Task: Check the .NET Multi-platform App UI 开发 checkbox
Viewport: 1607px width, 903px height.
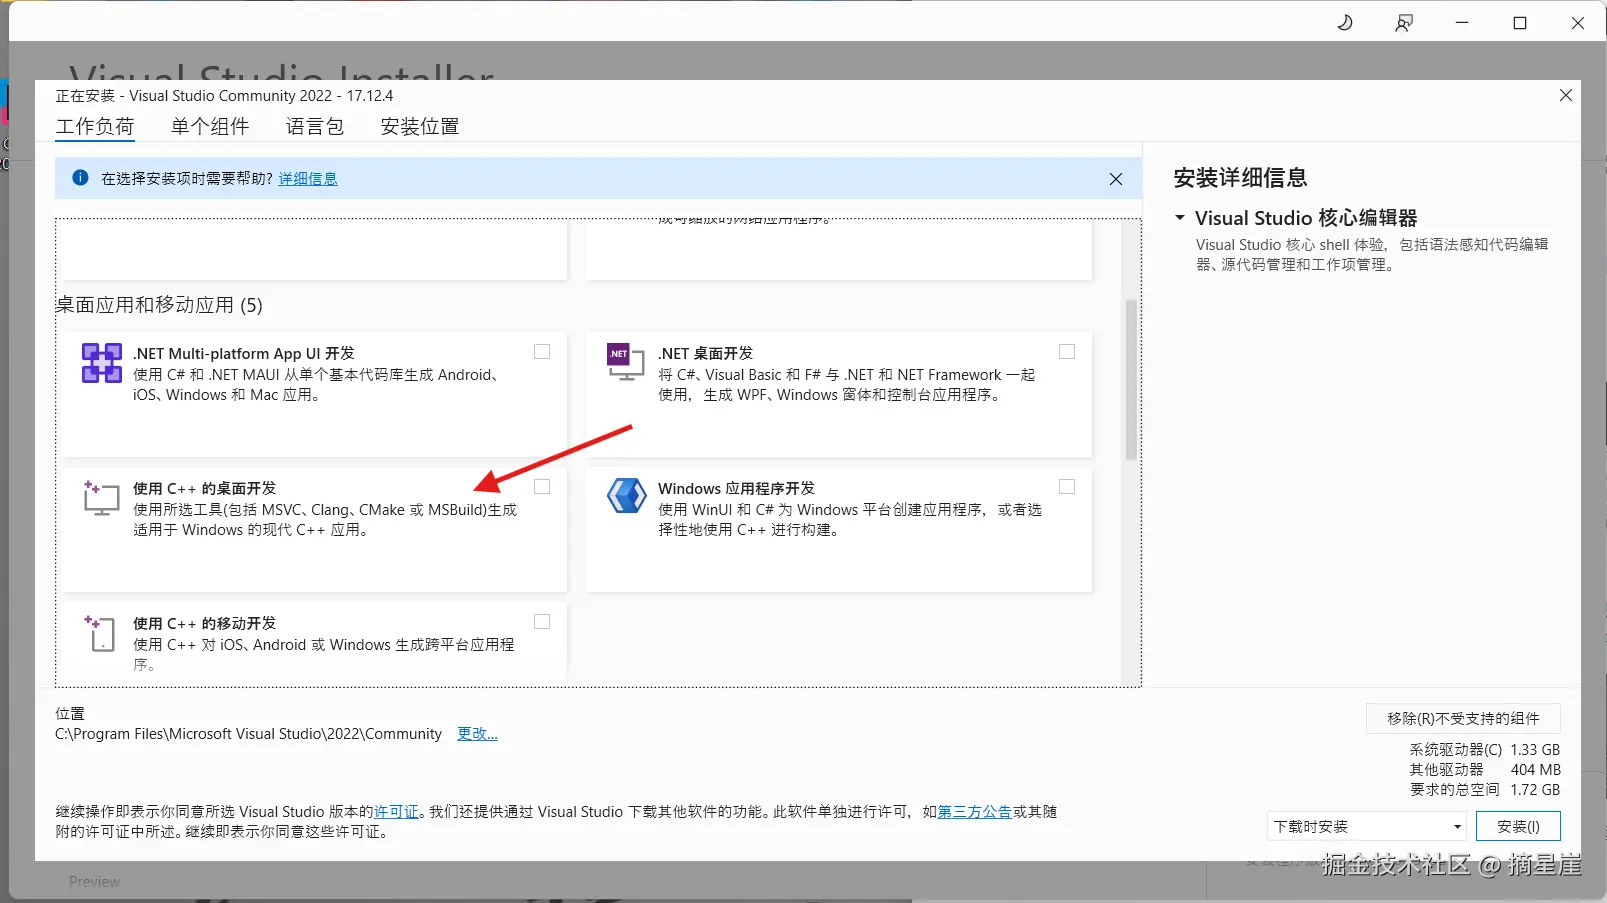Action: pyautogui.click(x=542, y=352)
